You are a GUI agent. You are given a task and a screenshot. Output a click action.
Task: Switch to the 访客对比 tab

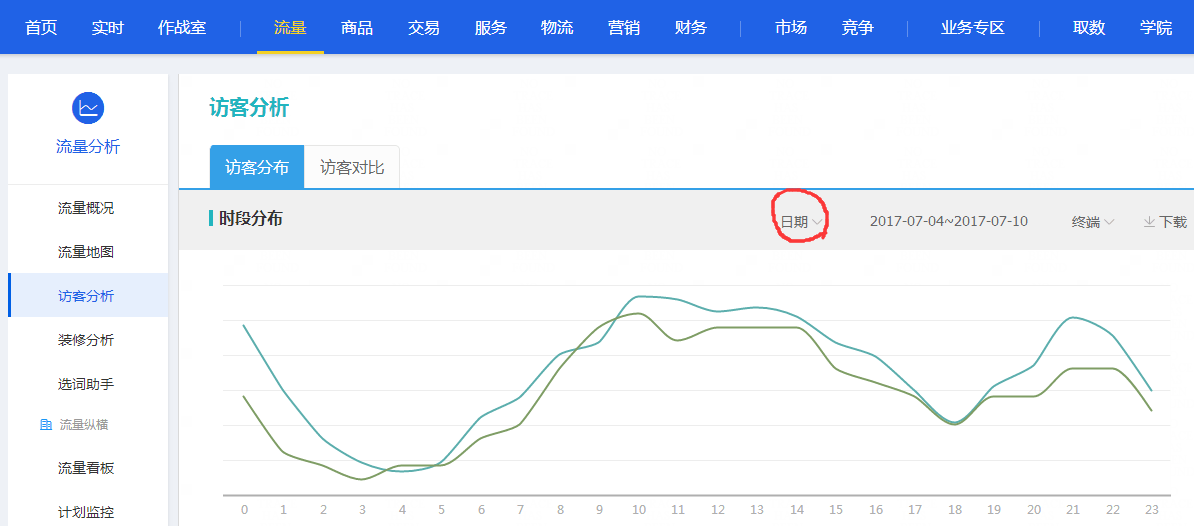[x=352, y=167]
